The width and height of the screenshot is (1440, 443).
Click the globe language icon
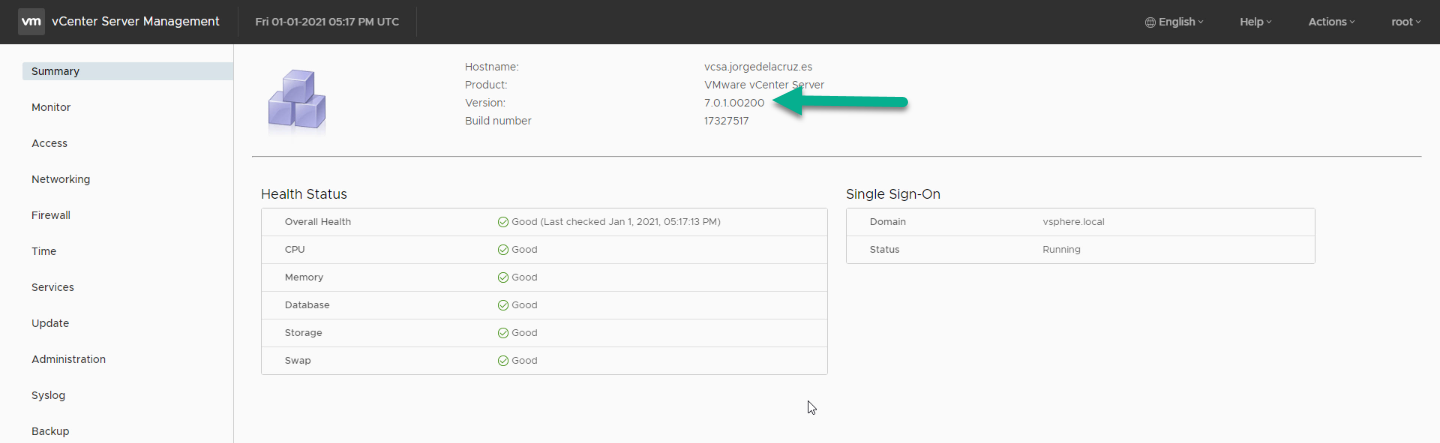[x=1150, y=22]
